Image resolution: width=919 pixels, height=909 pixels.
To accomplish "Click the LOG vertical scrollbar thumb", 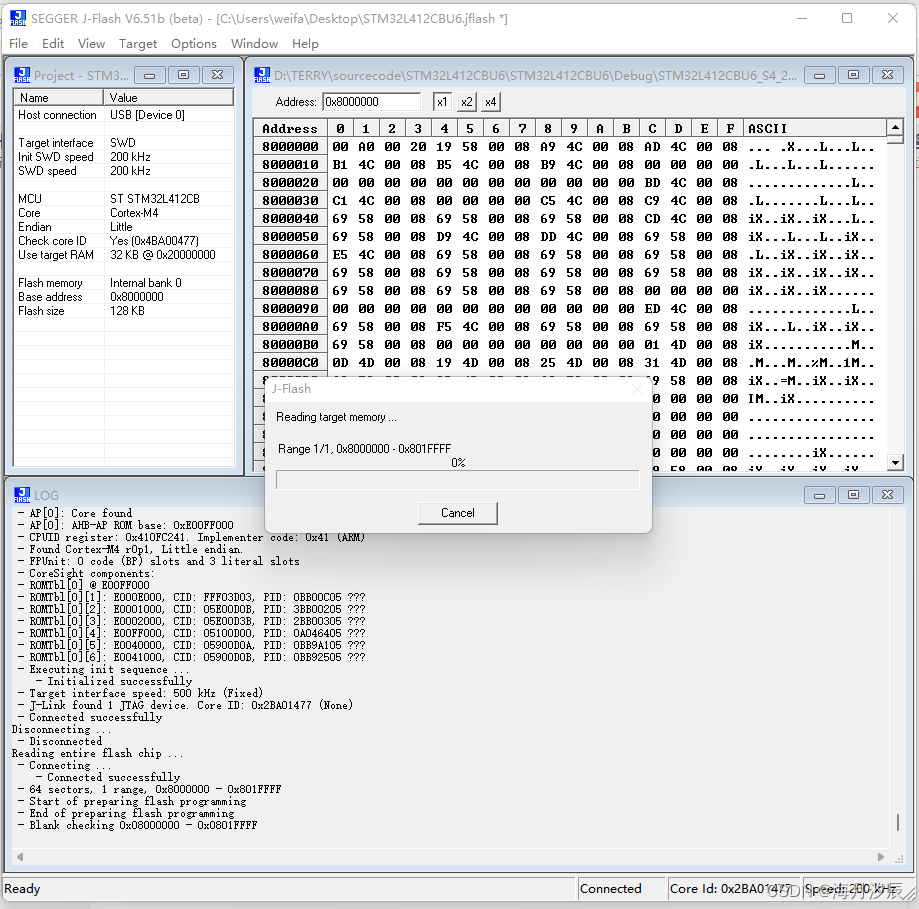I will tap(898, 822).
